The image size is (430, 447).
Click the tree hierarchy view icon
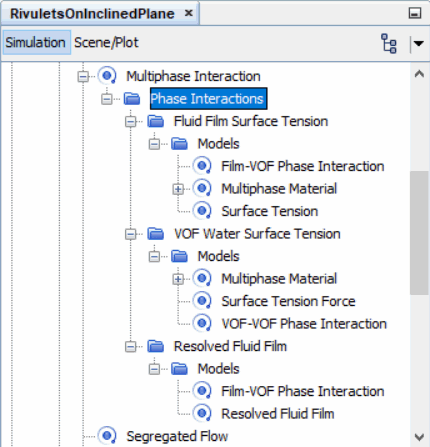pyautogui.click(x=389, y=43)
